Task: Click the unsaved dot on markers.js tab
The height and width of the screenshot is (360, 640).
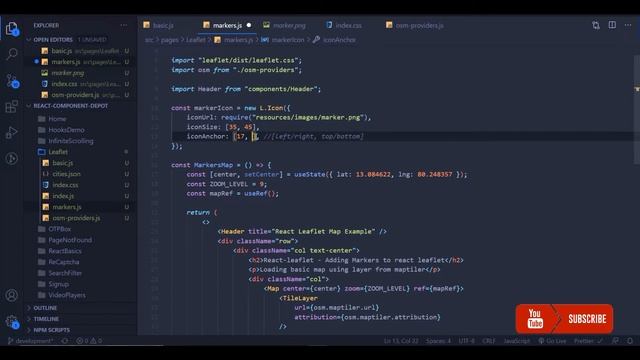Action: 249,25
